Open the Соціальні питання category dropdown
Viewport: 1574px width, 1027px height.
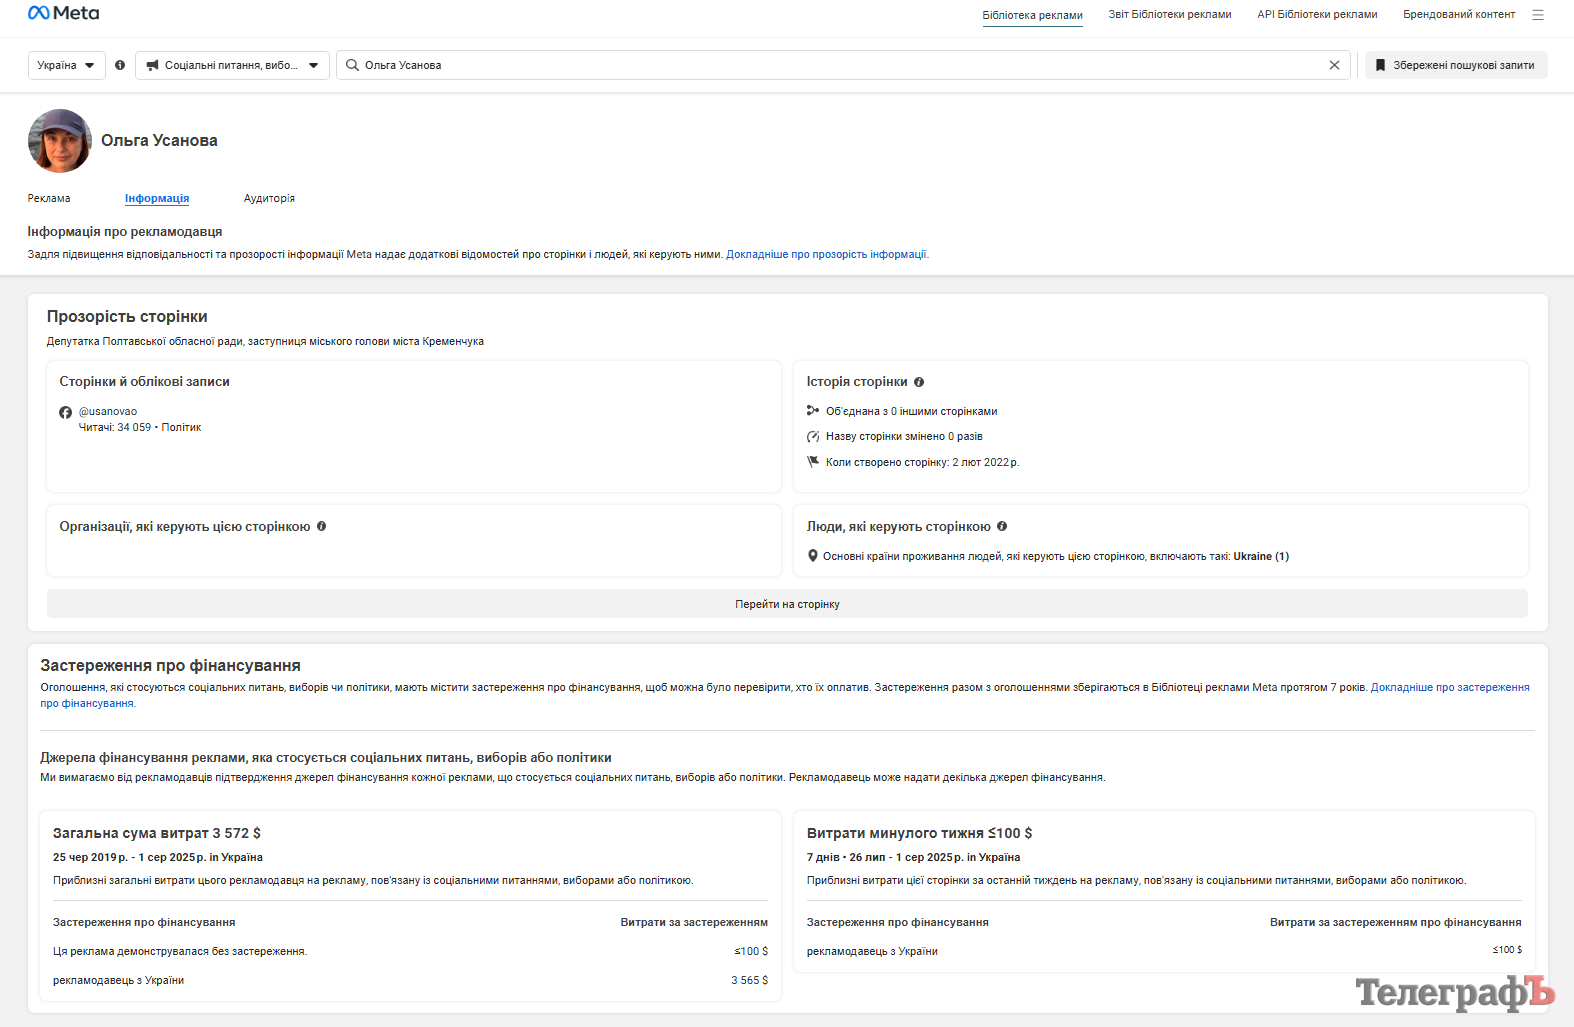click(232, 65)
